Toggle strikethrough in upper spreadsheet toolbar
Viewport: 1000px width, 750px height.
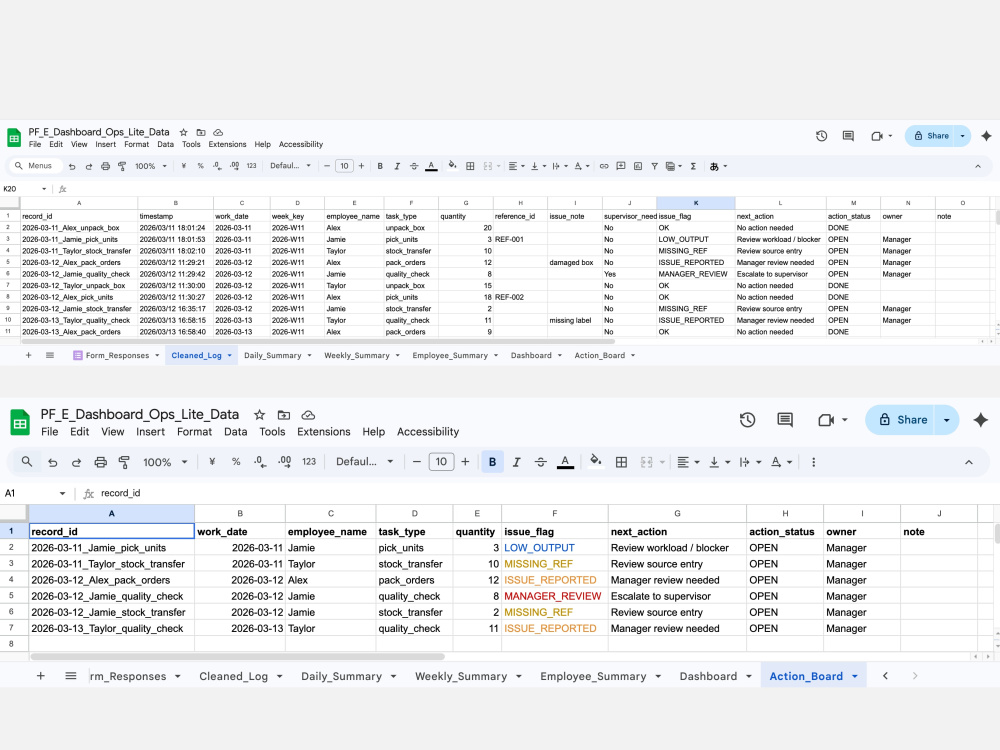click(414, 166)
